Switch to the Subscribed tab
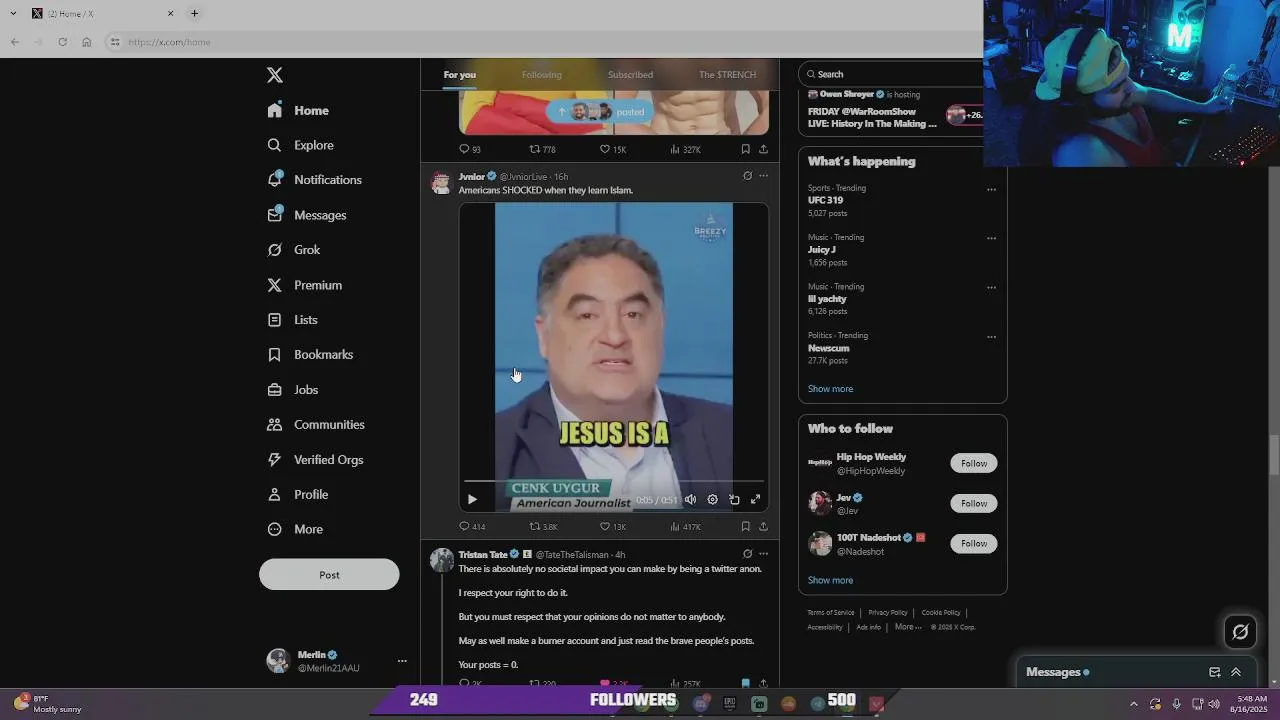Screen dimensions: 1280x720 click(630, 75)
